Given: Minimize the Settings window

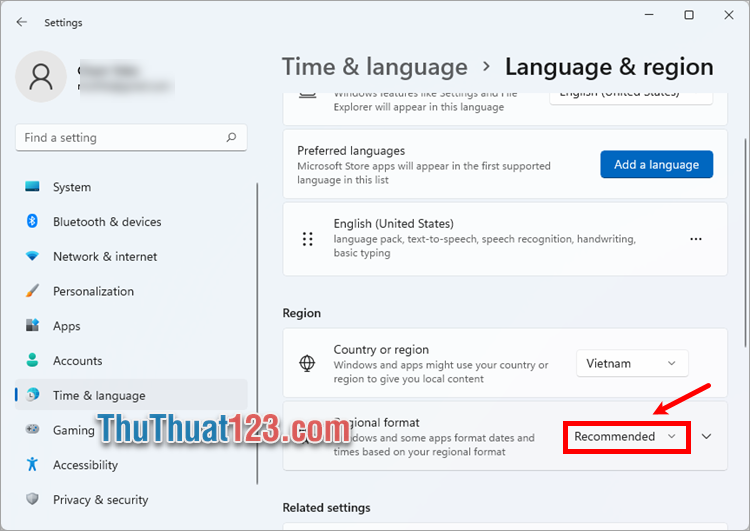Looking at the screenshot, I should 649,15.
